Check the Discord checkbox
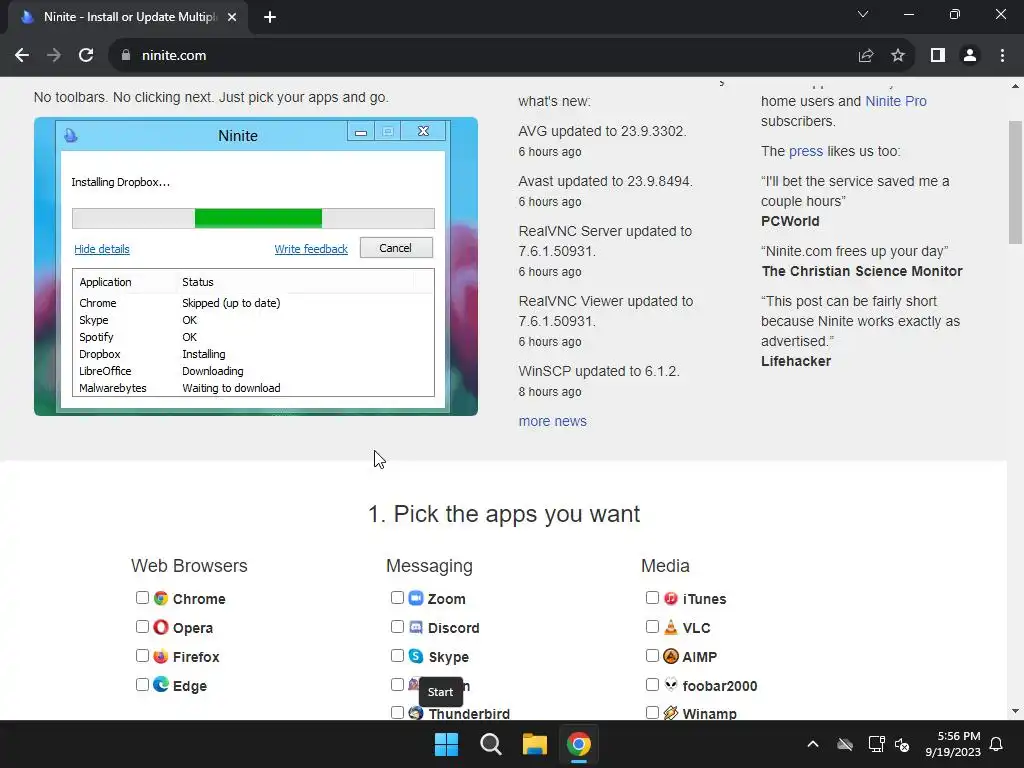 tap(397, 626)
